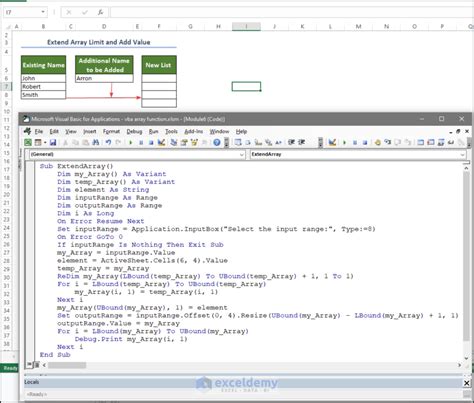Select the cell containing Arron
Image resolution: width=474 pixels, height=403 pixels.
click(x=104, y=78)
